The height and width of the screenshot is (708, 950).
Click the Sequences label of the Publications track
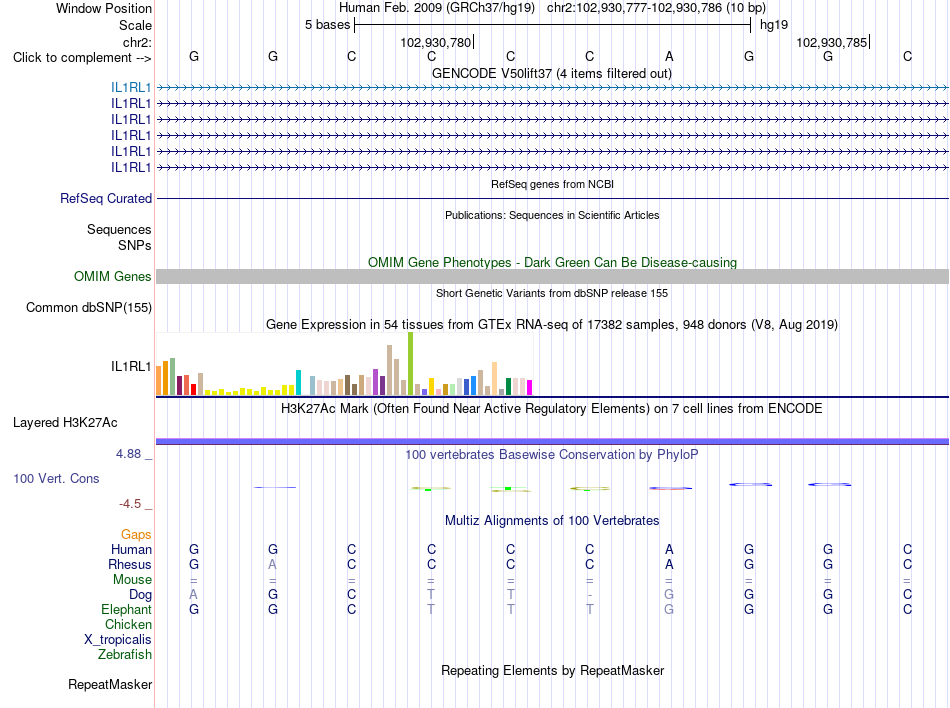(x=119, y=230)
